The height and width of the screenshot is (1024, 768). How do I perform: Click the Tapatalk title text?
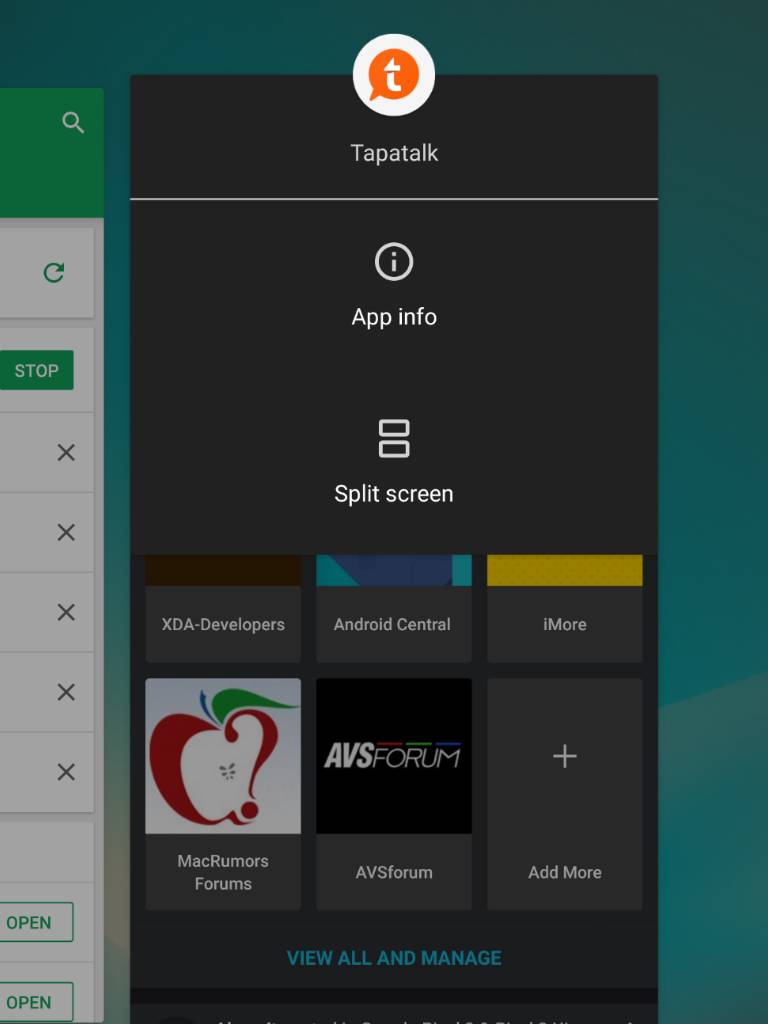394,153
